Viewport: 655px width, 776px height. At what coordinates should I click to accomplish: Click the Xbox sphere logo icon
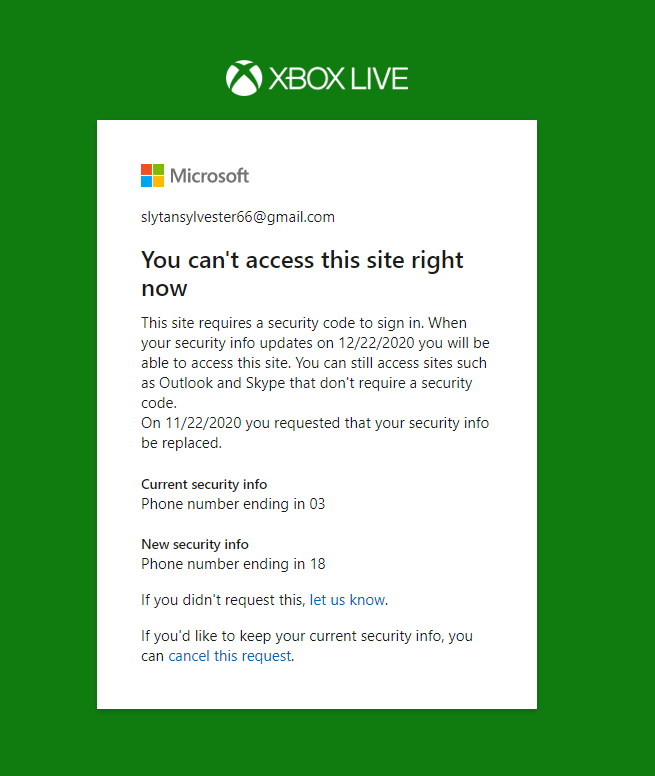tap(244, 78)
